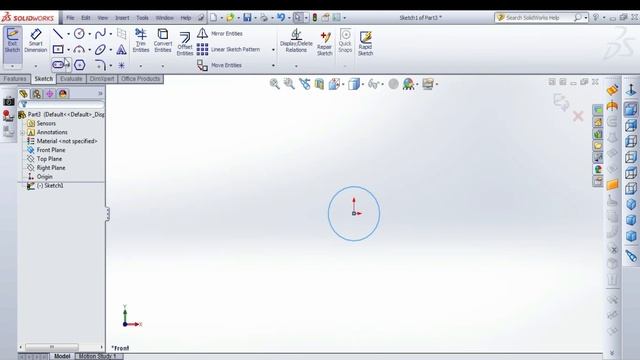
Task: Click the Mirror Entities button
Action: click(x=220, y=33)
